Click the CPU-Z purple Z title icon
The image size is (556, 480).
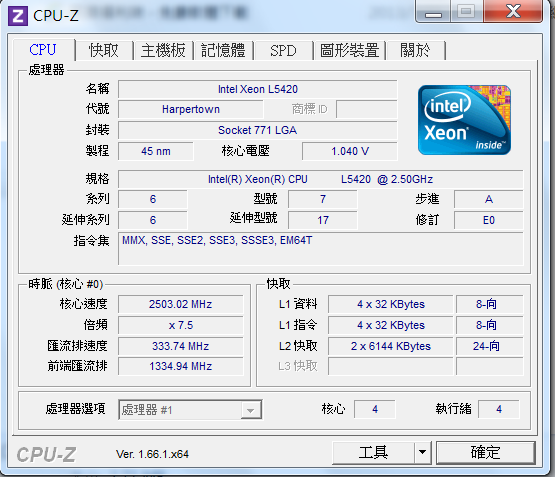pyautogui.click(x=18, y=16)
